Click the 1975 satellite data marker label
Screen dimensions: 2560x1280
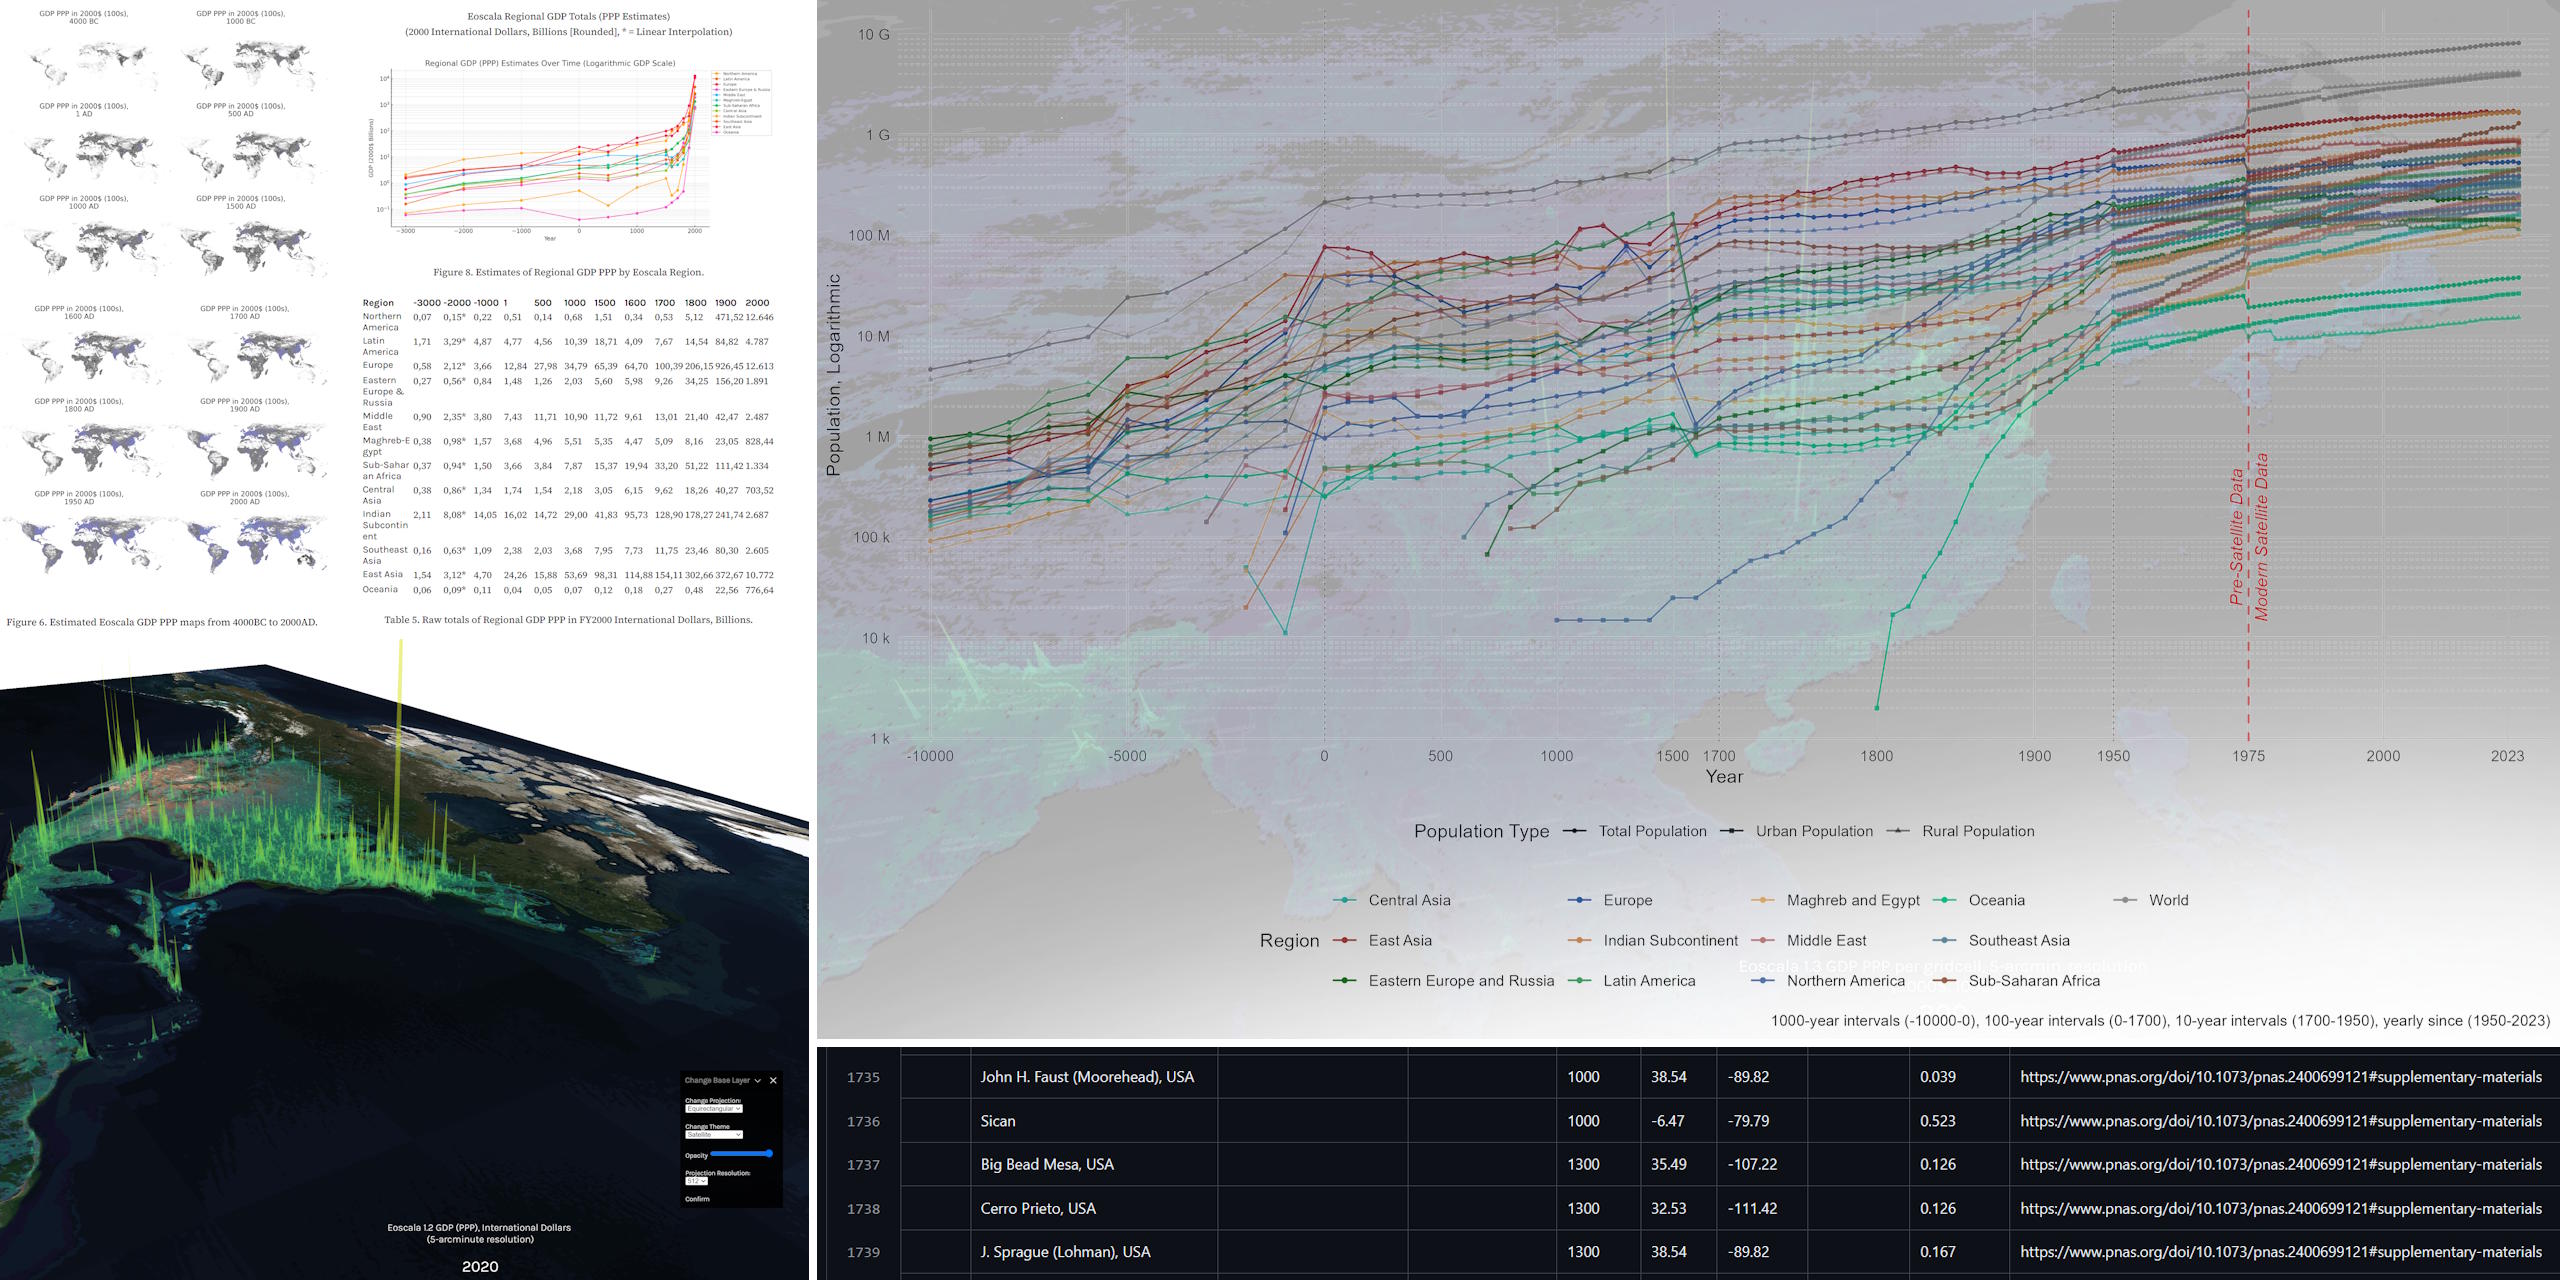click(x=2249, y=756)
